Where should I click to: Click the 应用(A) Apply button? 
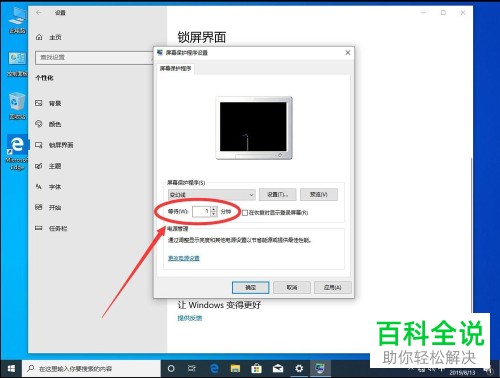pos(332,287)
